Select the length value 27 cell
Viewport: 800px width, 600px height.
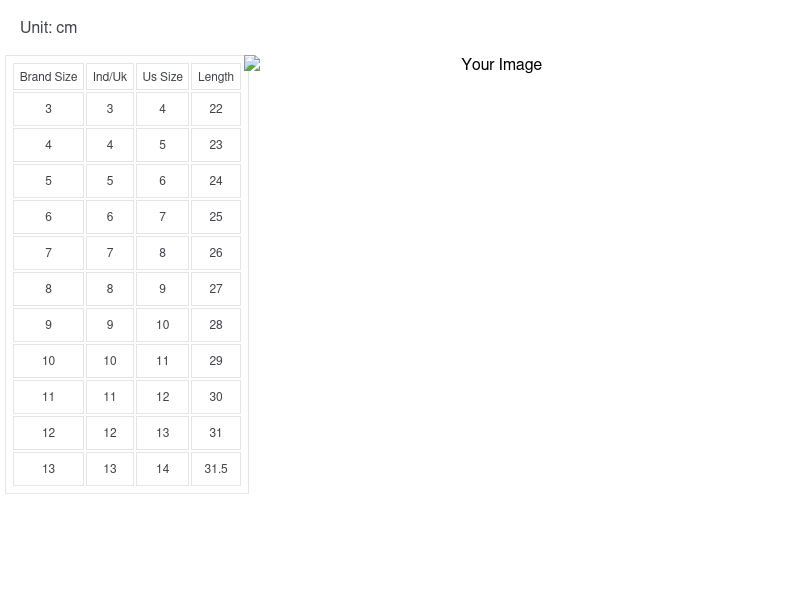point(216,289)
